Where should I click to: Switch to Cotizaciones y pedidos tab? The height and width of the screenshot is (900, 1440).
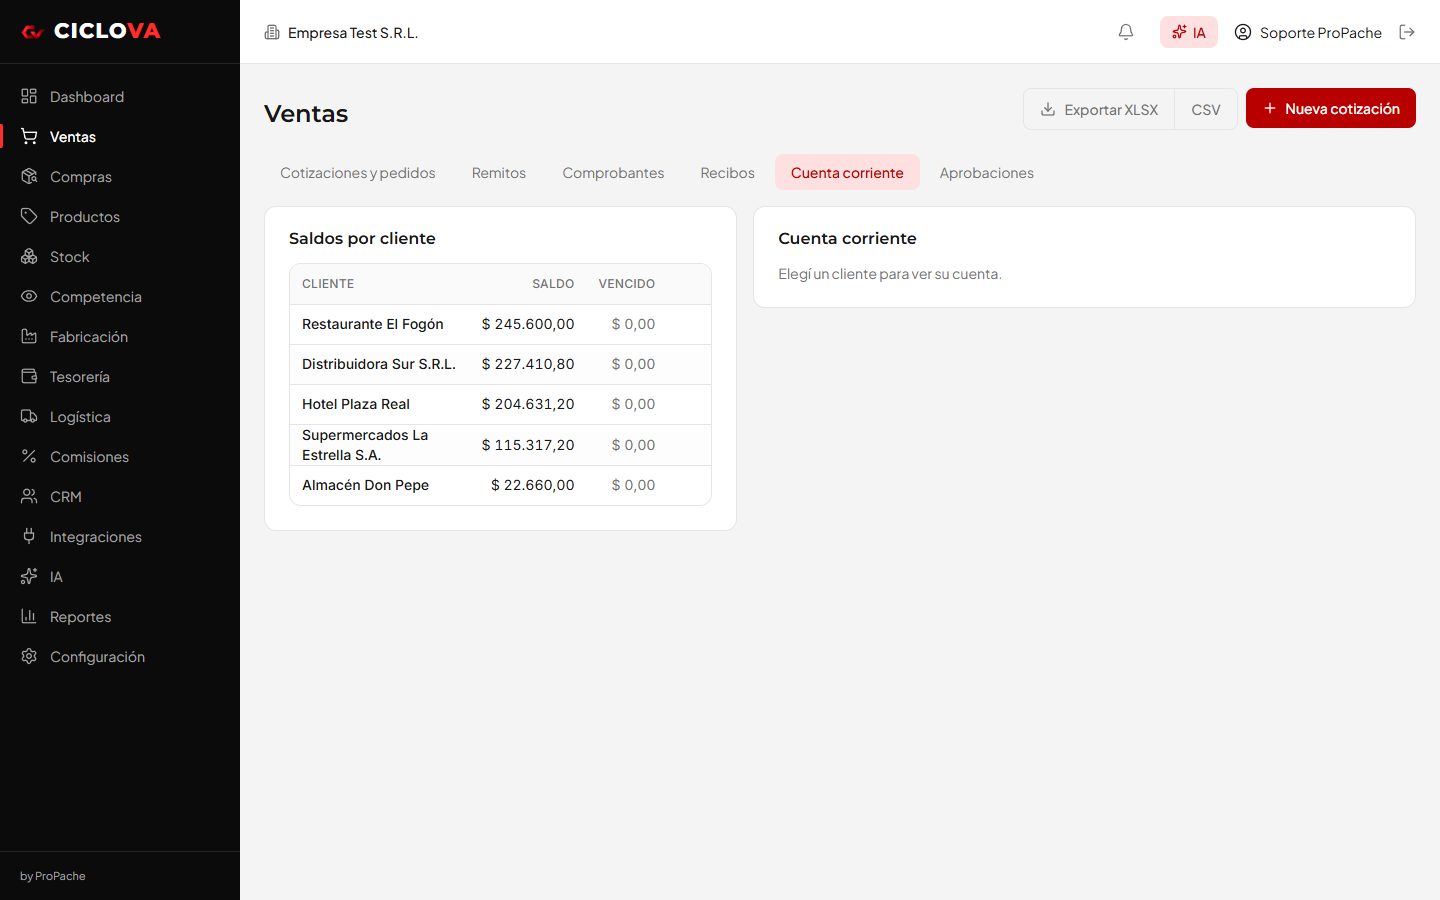point(358,173)
